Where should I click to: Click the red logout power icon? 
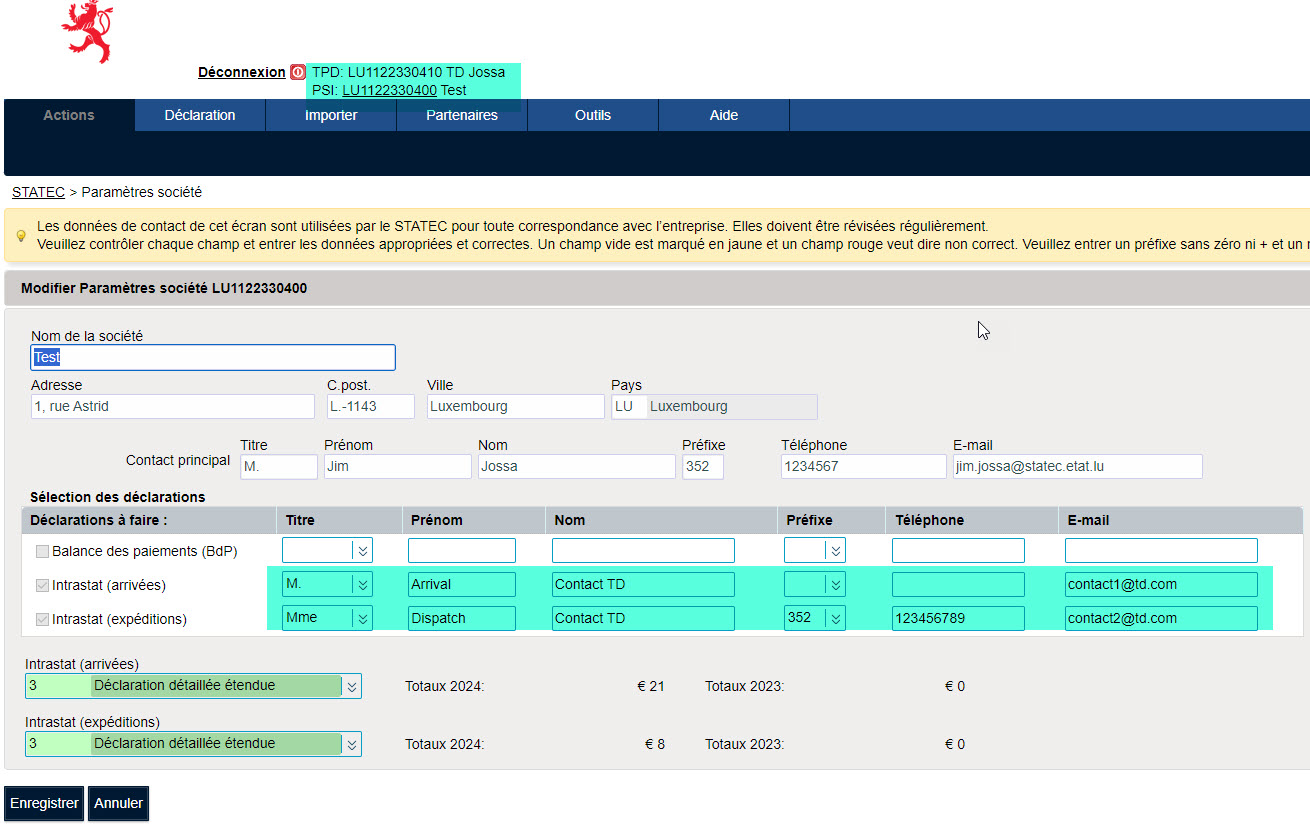(x=298, y=72)
